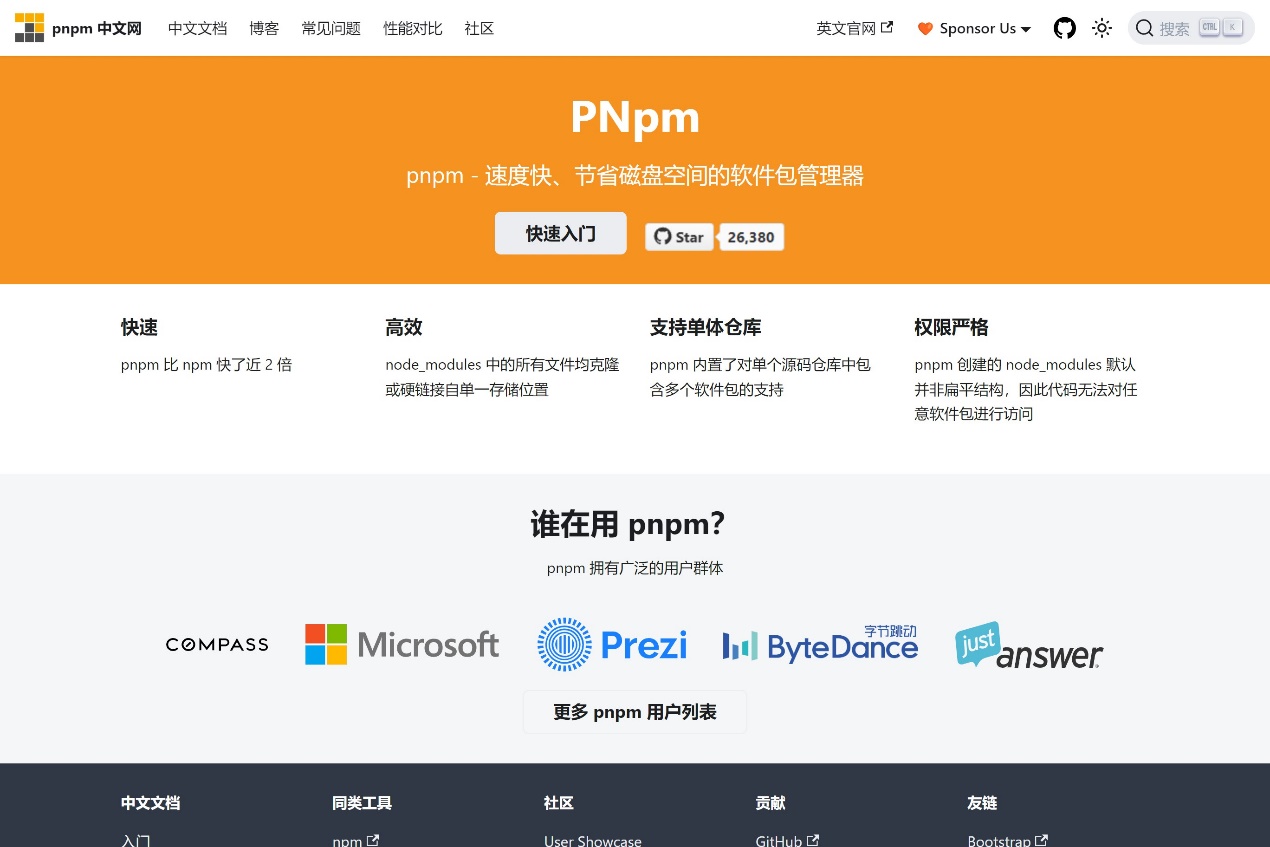The height and width of the screenshot is (847, 1270).
Task: Open 中文文档 in navbar
Action: point(198,28)
